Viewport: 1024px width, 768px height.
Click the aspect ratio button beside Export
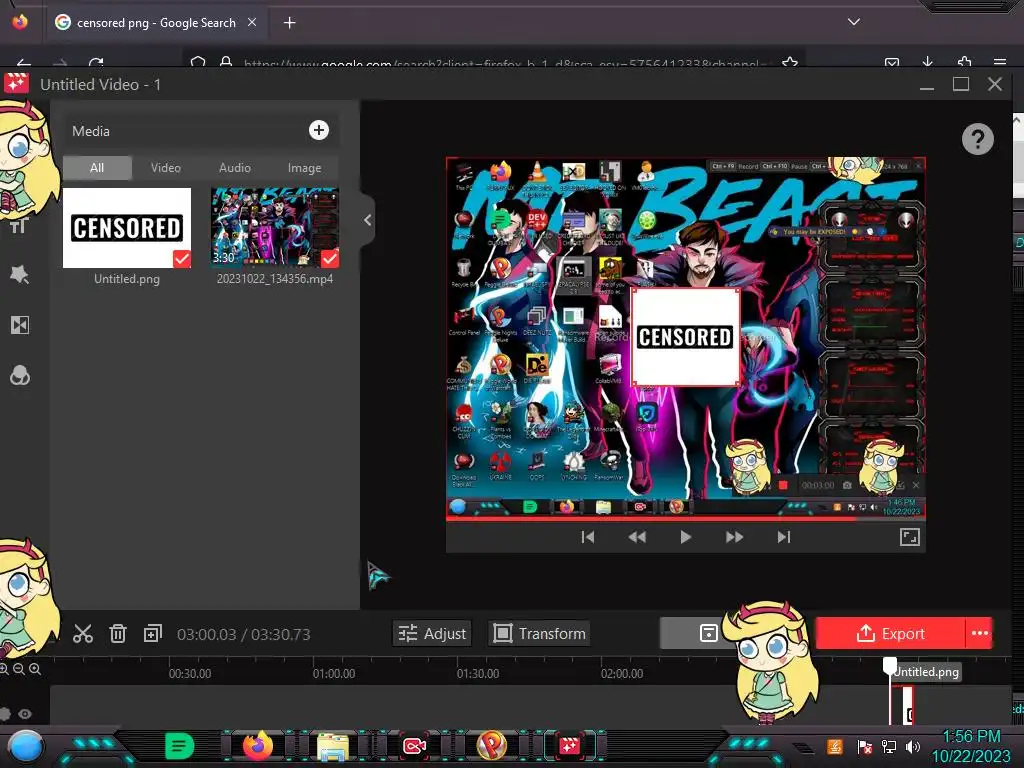pyautogui.click(x=709, y=633)
